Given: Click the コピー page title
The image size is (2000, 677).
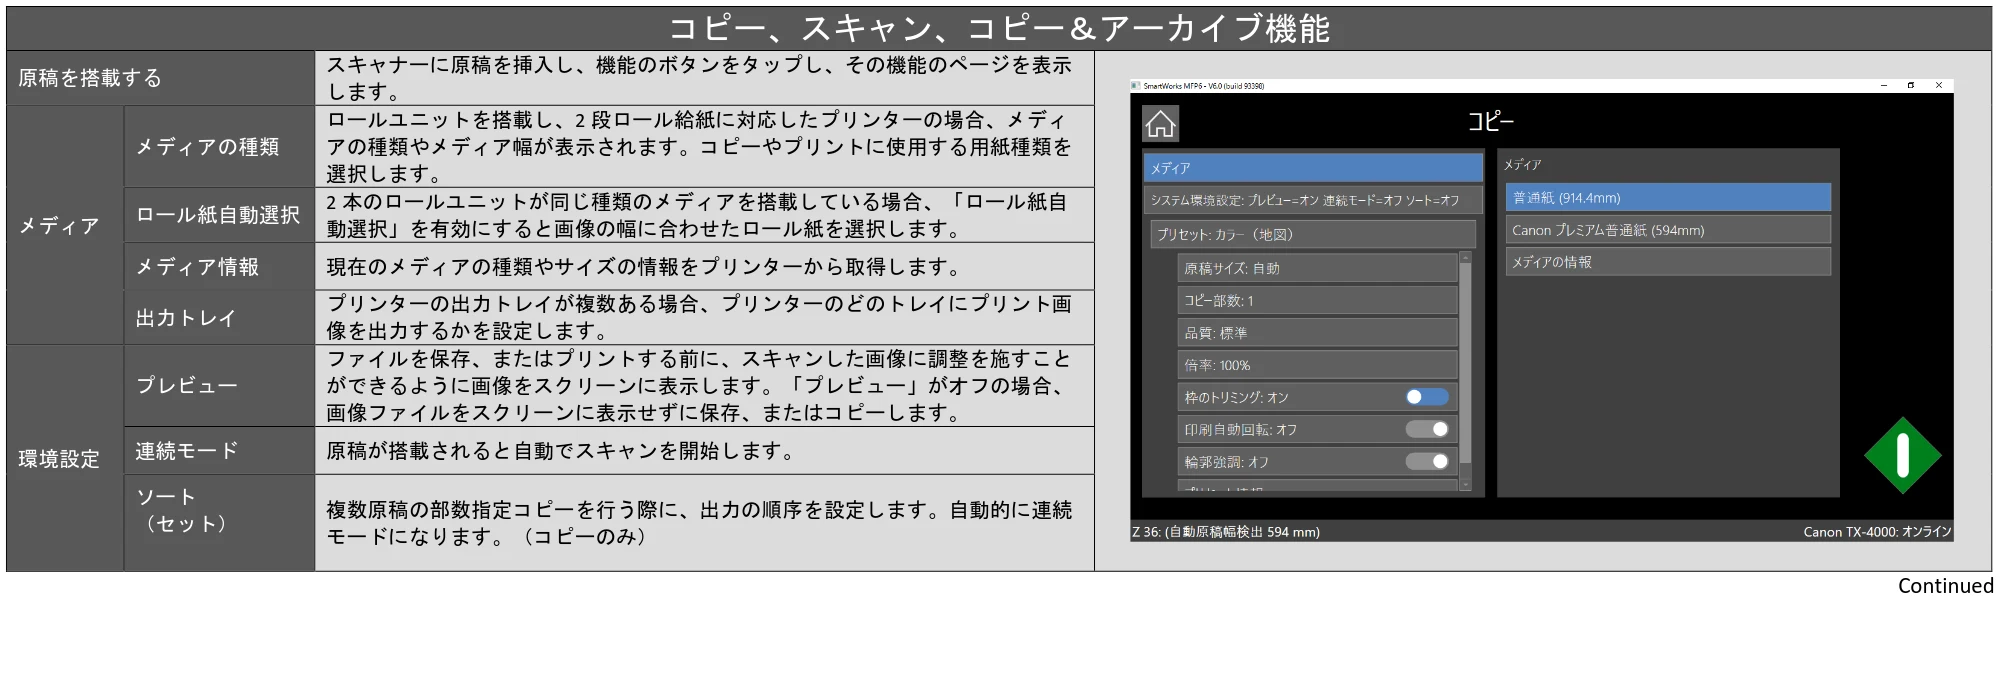Looking at the screenshot, I should [x=1490, y=122].
